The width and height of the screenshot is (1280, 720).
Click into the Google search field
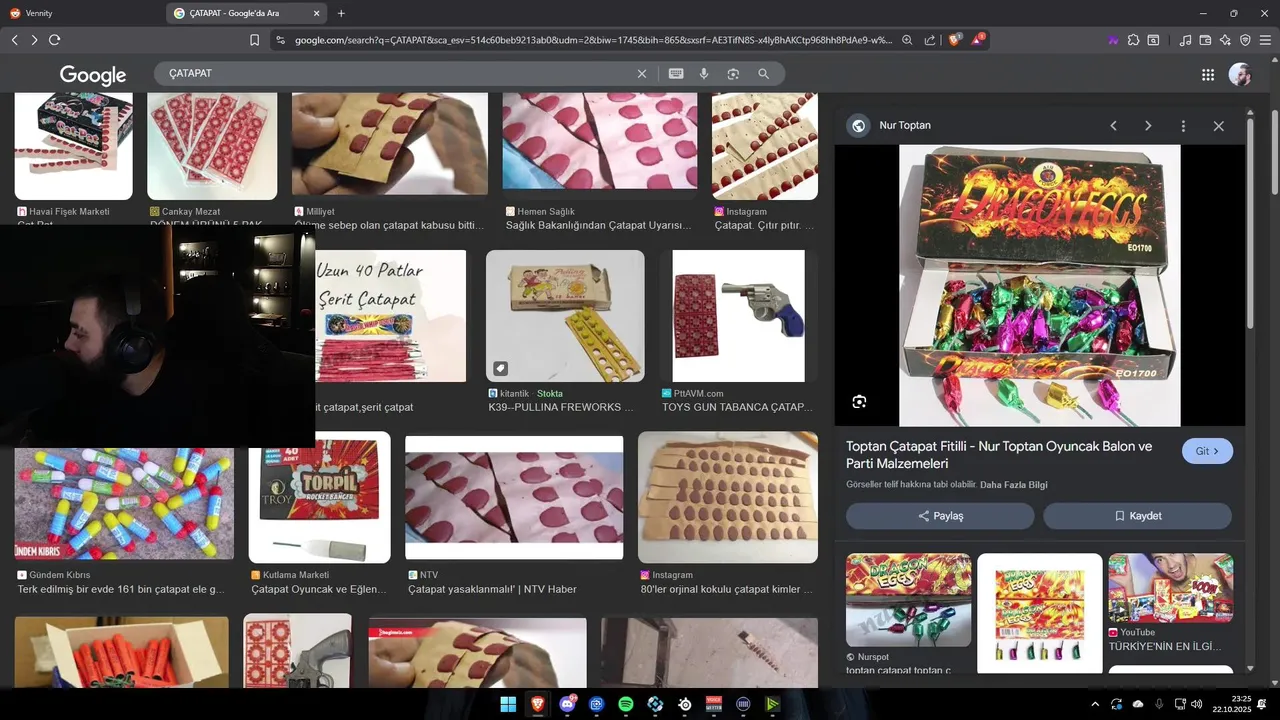pyautogui.click(x=400, y=74)
